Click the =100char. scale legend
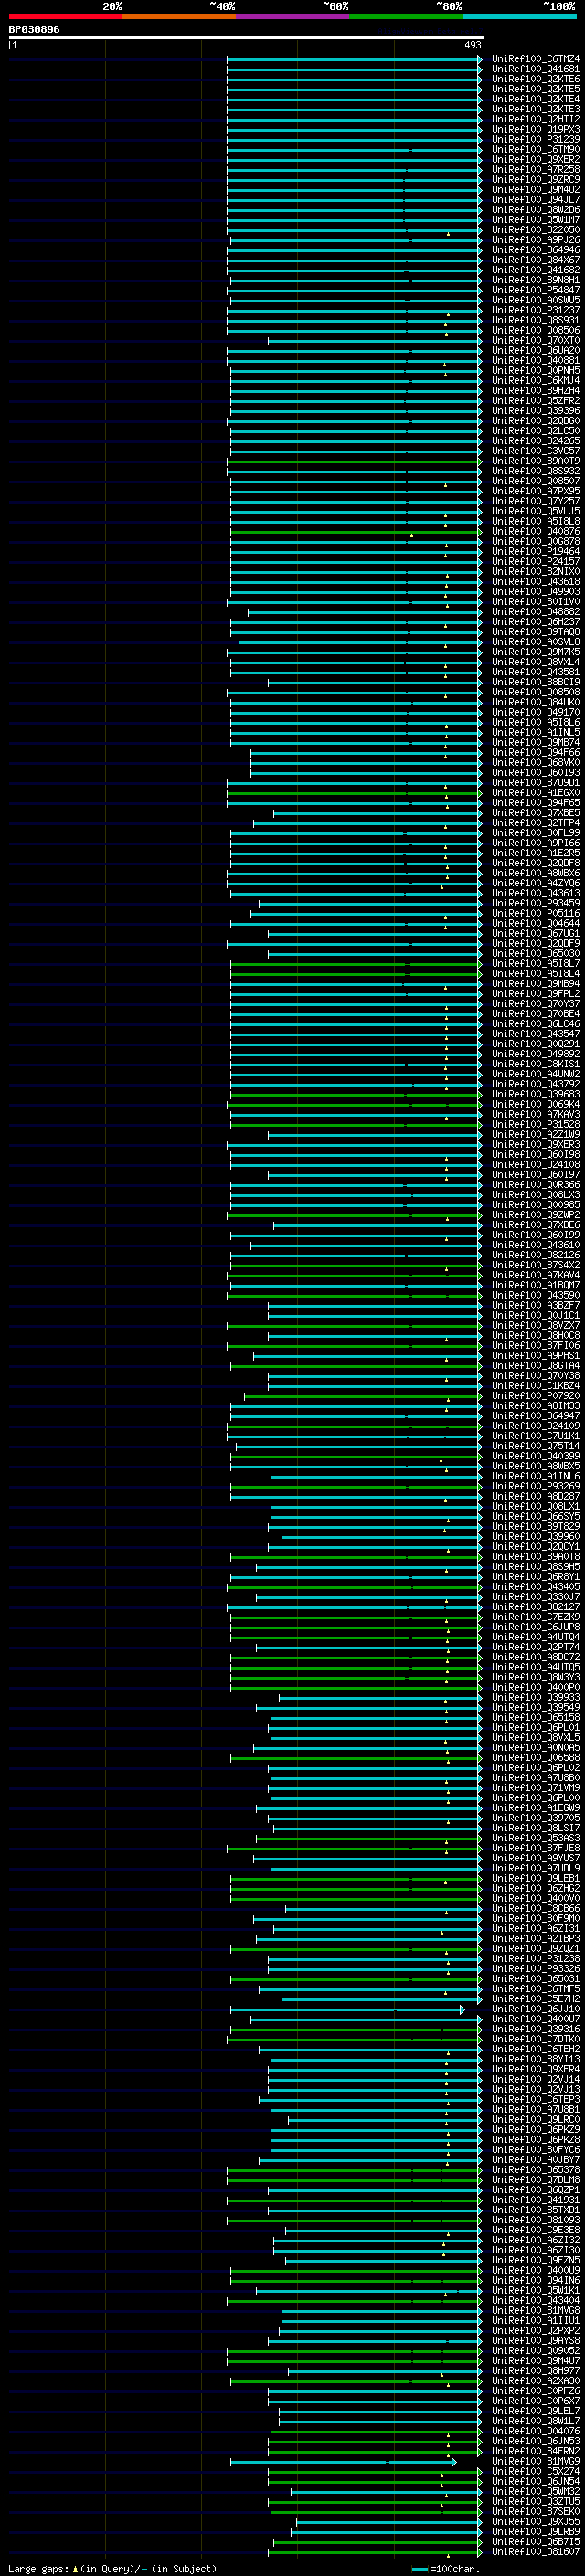585x2576 pixels. tap(446, 2569)
